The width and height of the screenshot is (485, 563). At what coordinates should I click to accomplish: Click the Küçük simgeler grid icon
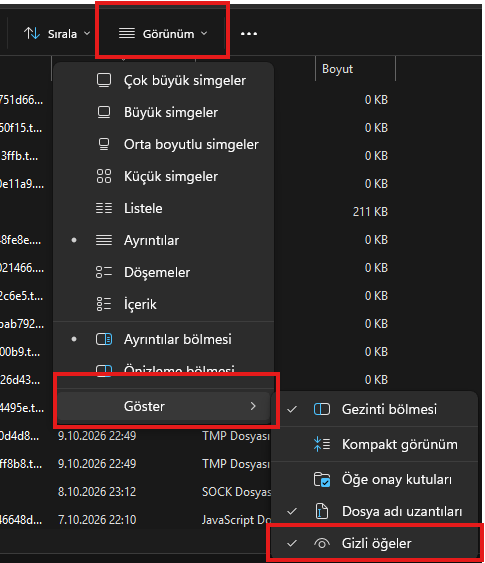click(x=104, y=176)
